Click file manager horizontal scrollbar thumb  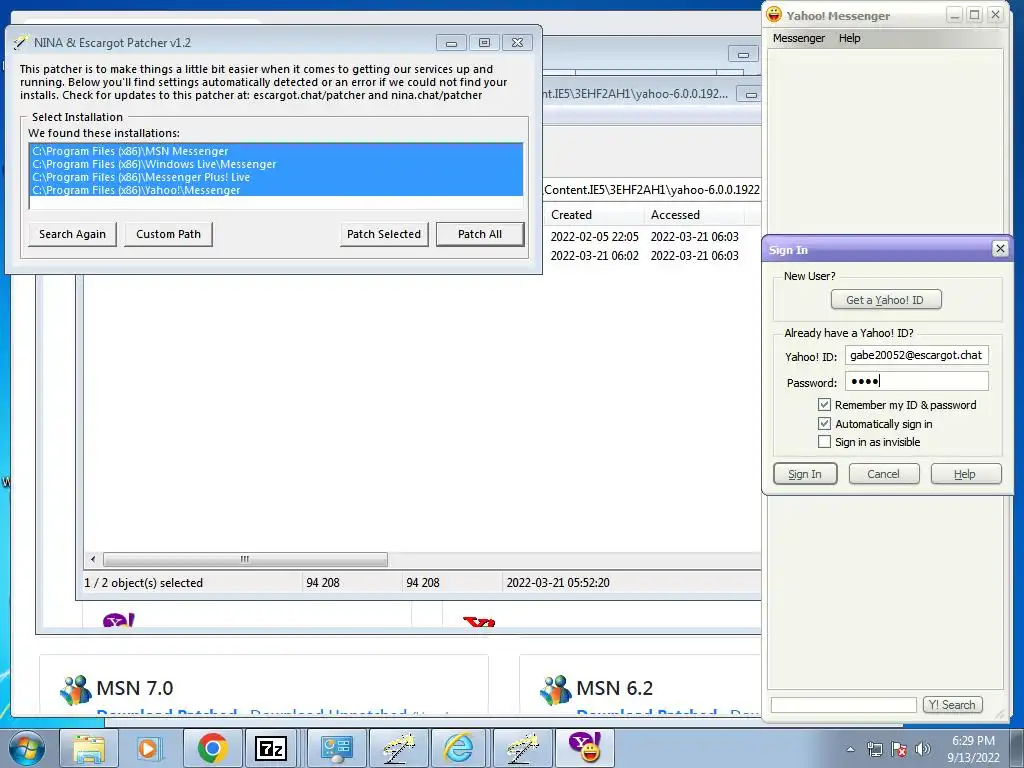click(x=245, y=560)
